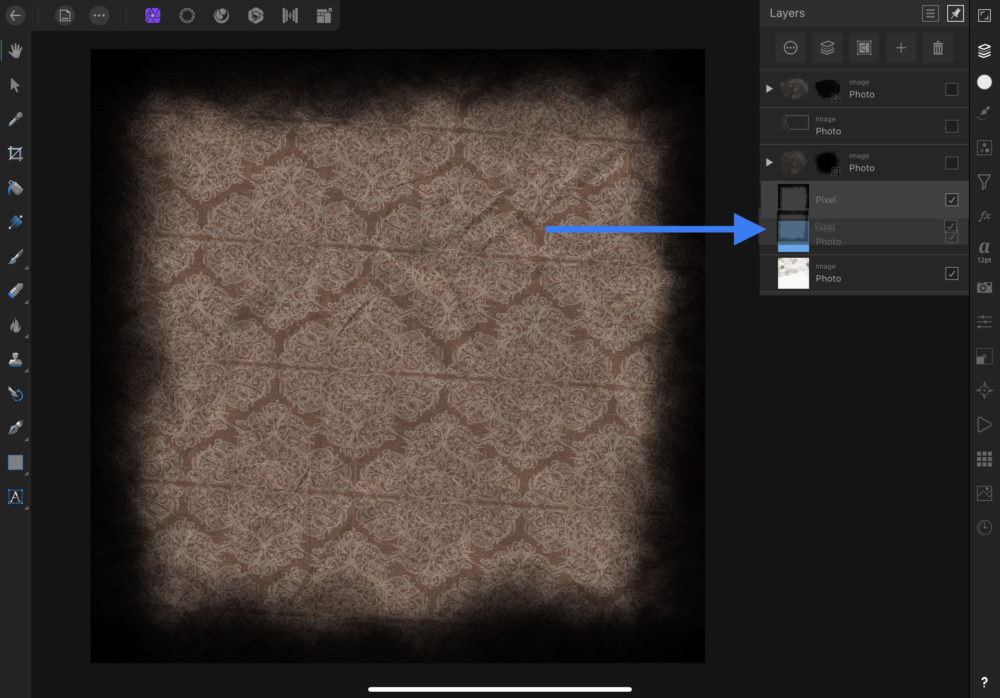The width and height of the screenshot is (1000, 698).
Task: Select the Move arrow tool
Action: point(15,85)
